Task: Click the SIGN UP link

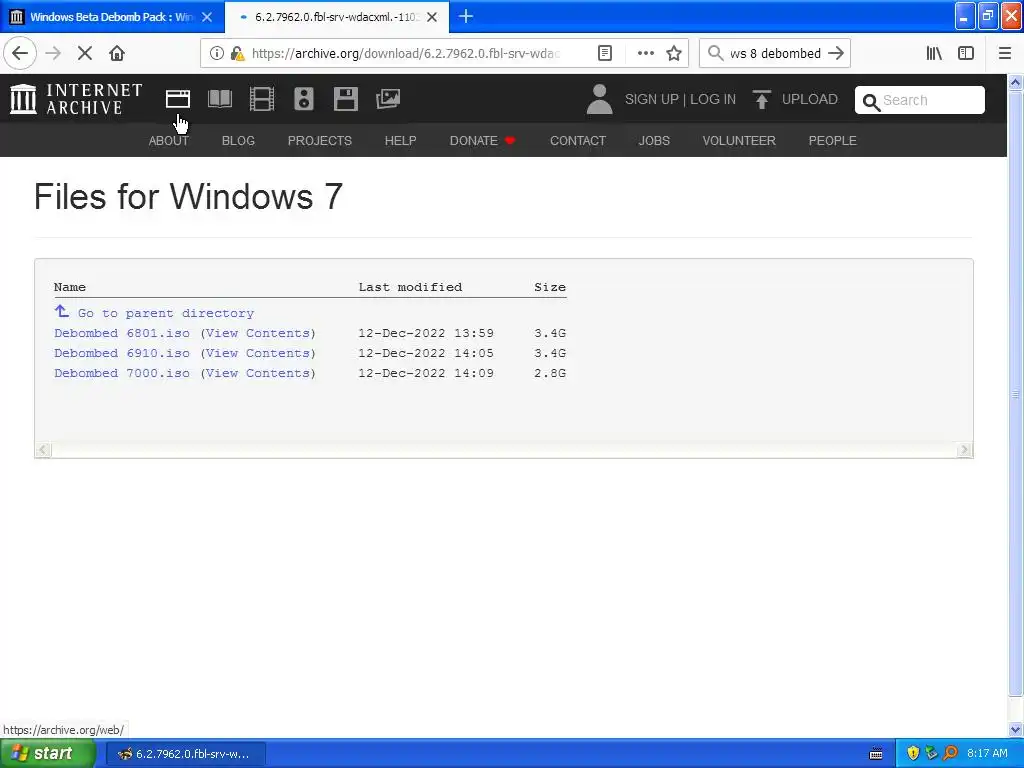Action: pos(652,99)
